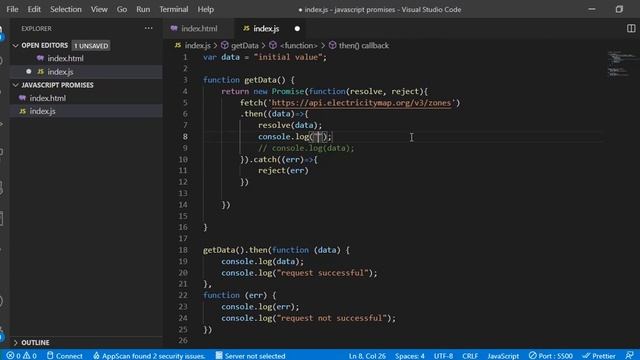640x360 pixels.
Task: Open index.js in JavaScript Promises folder
Action: tap(42, 111)
